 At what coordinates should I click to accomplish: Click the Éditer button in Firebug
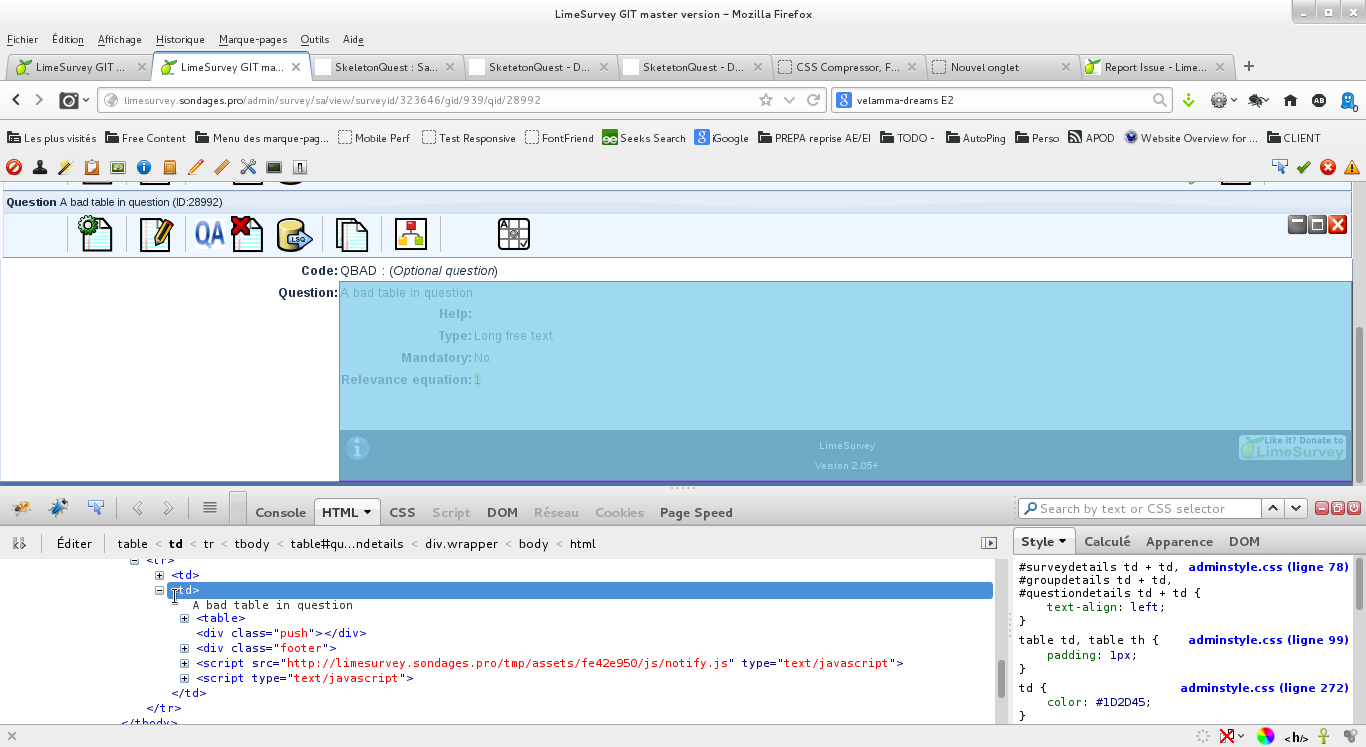point(74,543)
